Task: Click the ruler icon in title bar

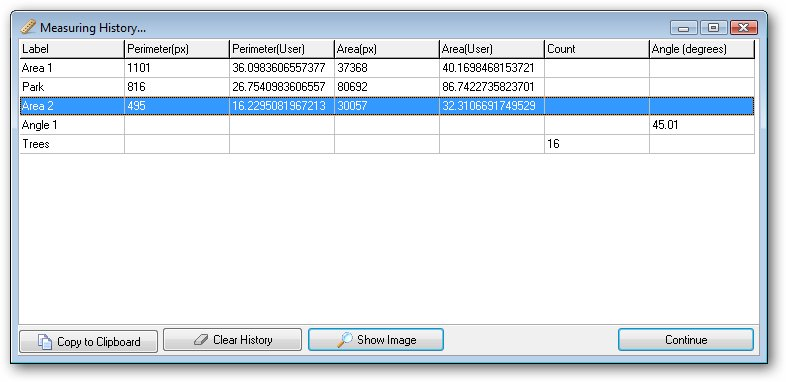Action: (x=28, y=27)
